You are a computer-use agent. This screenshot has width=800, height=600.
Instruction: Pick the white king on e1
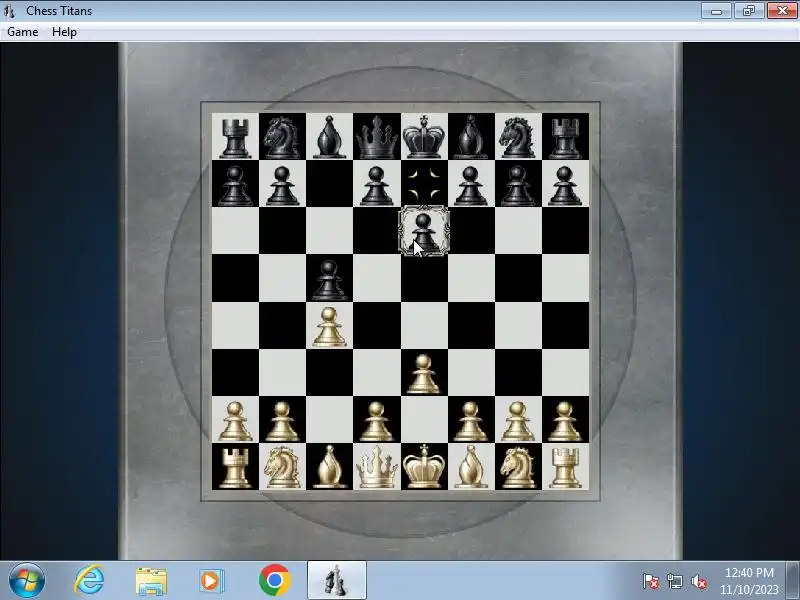point(423,467)
